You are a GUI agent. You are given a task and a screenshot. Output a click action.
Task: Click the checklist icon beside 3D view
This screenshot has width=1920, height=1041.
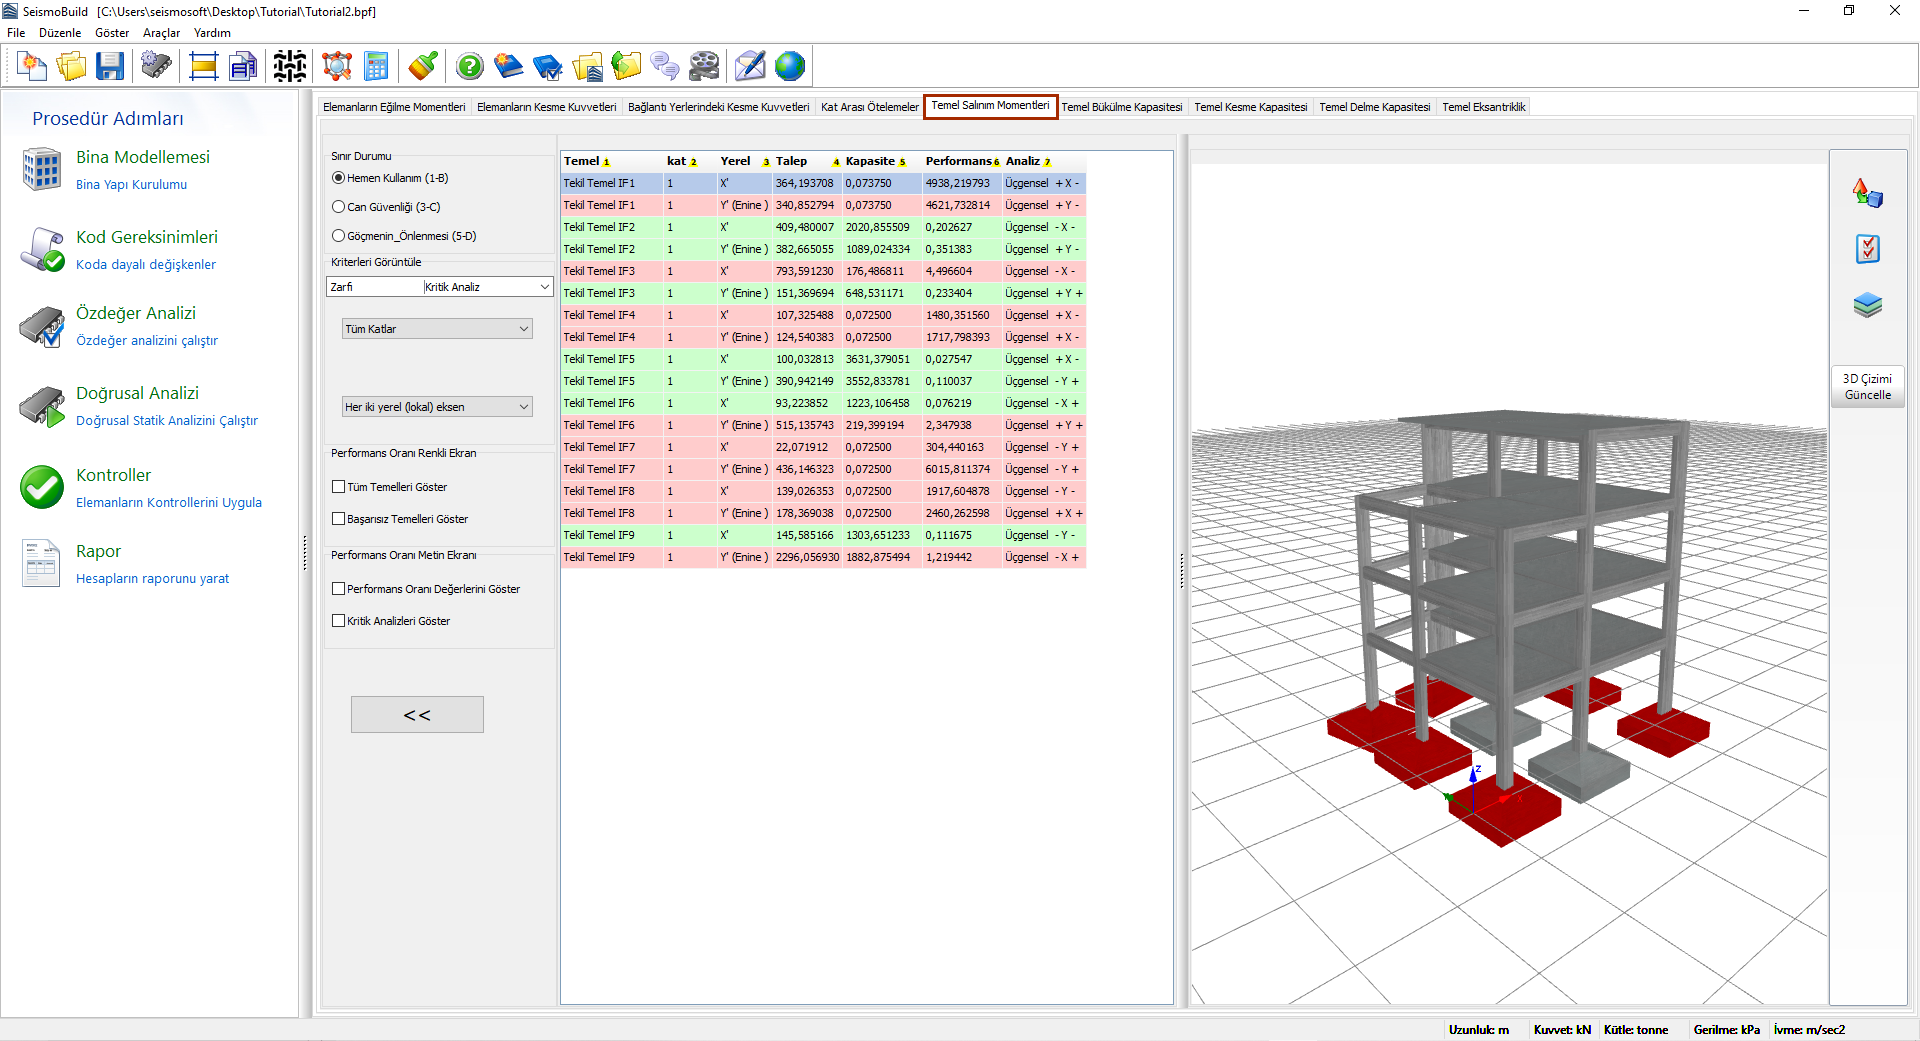[x=1867, y=249]
